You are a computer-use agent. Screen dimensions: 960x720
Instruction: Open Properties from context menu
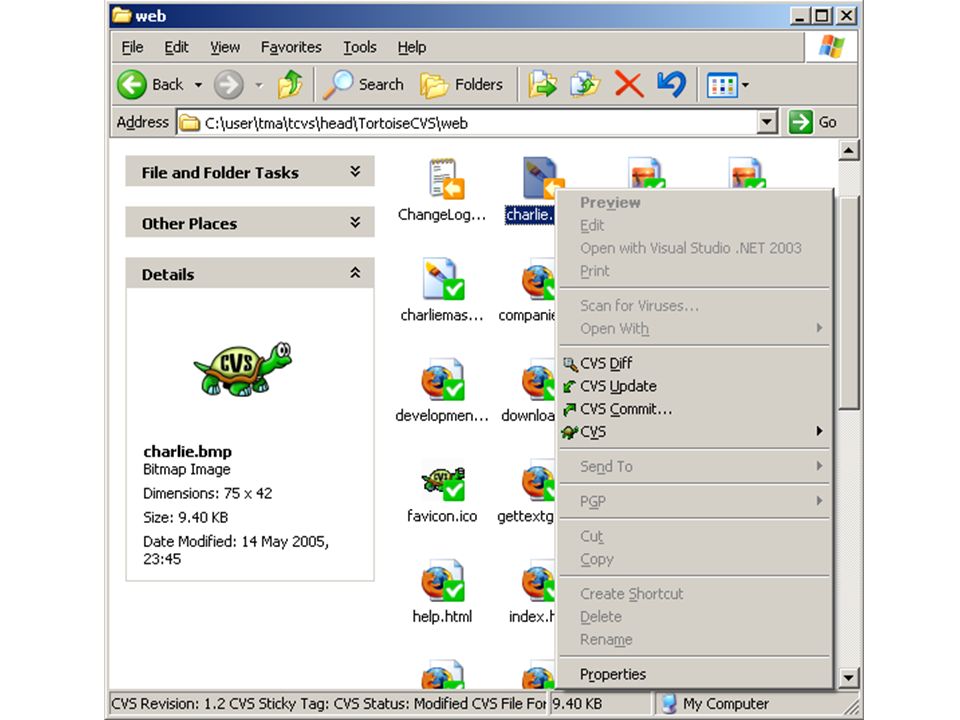click(x=695, y=674)
